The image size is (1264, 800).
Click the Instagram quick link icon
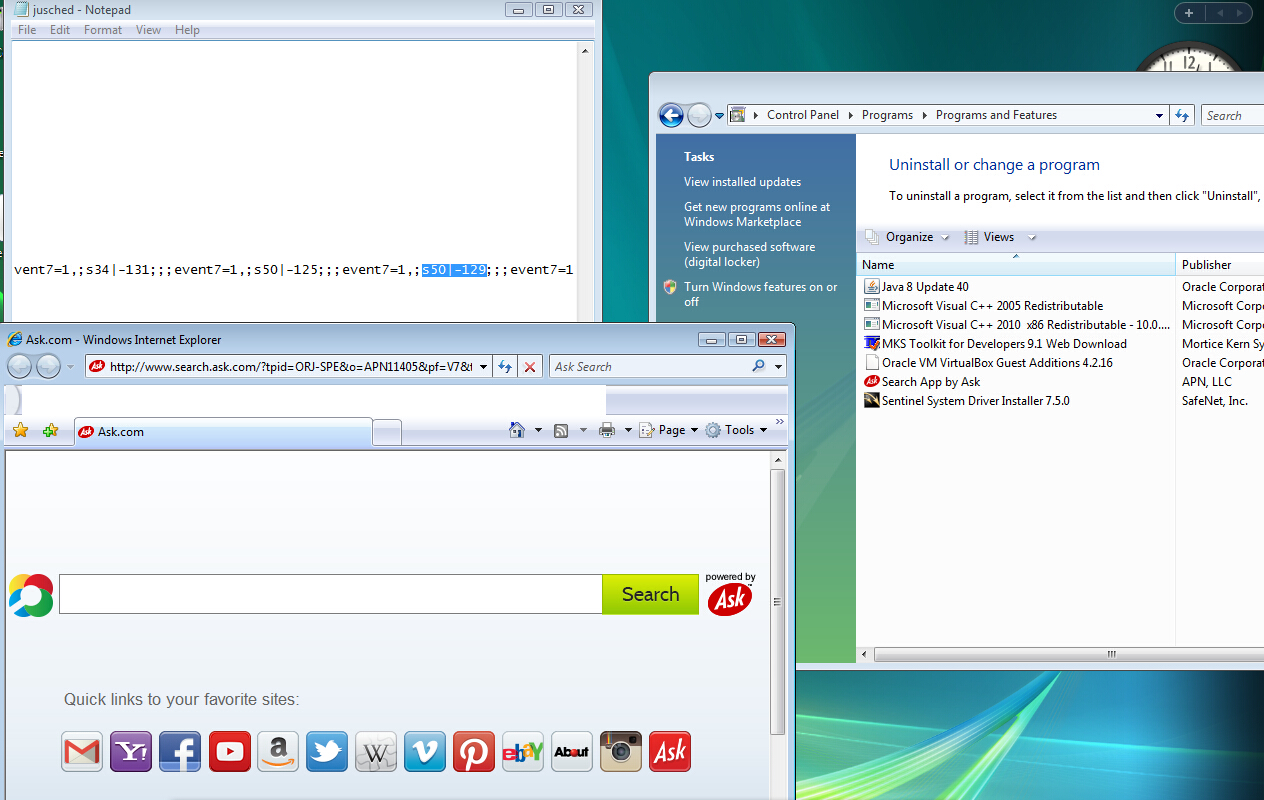click(621, 752)
